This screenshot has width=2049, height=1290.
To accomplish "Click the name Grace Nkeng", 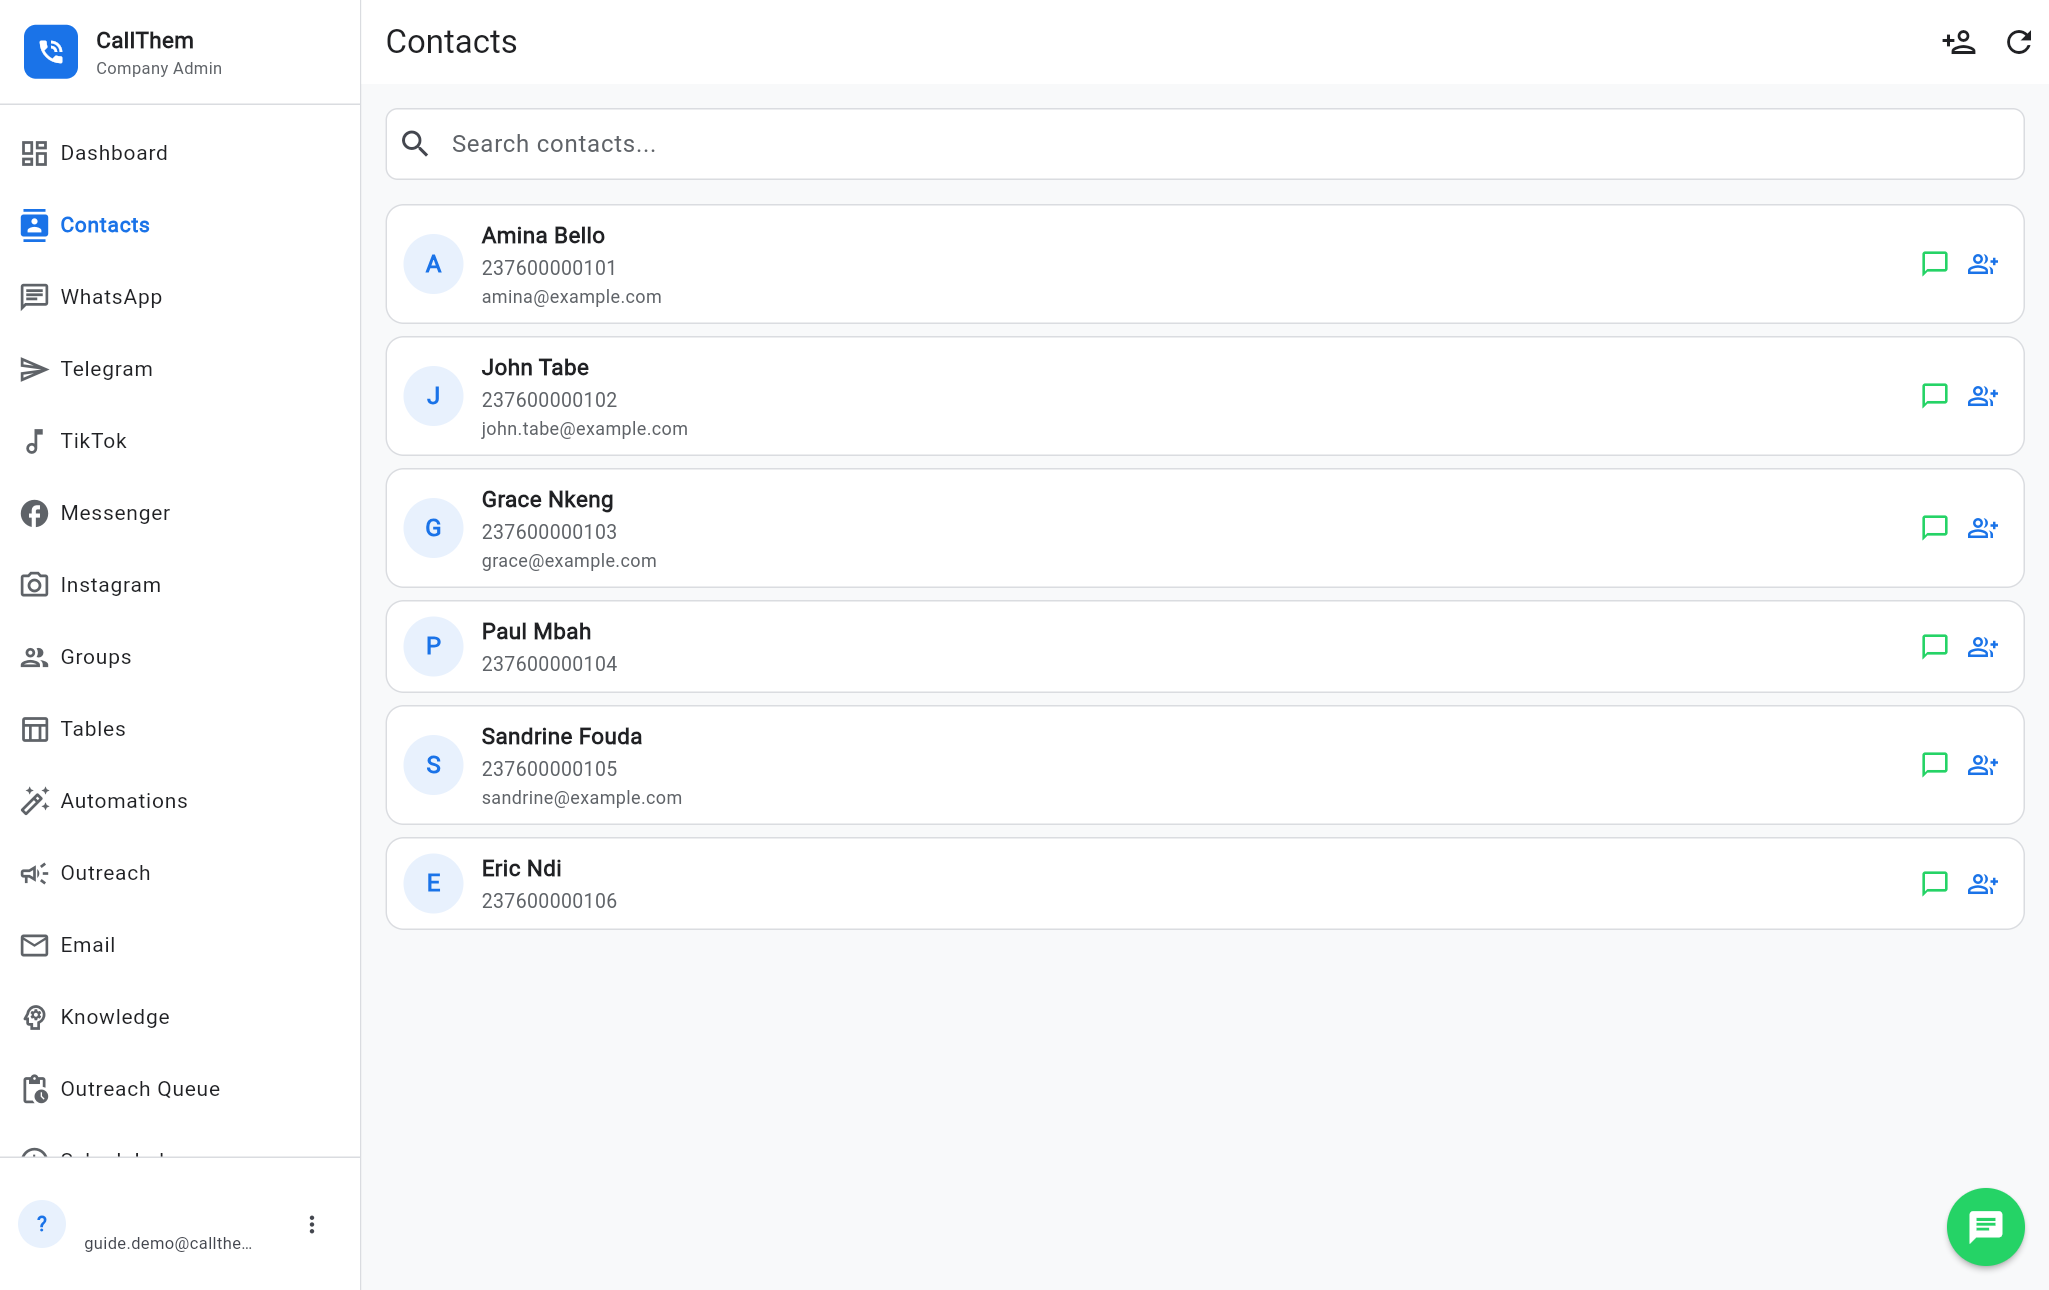I will tap(547, 500).
